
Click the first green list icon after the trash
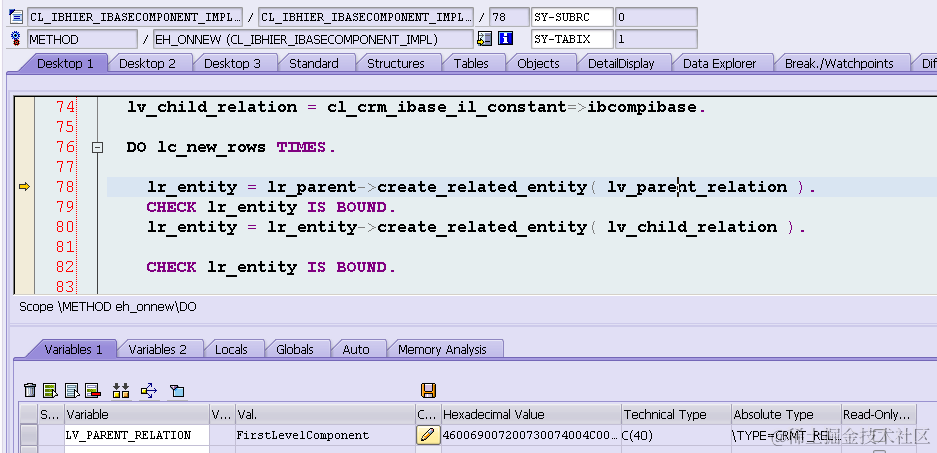coord(51,391)
